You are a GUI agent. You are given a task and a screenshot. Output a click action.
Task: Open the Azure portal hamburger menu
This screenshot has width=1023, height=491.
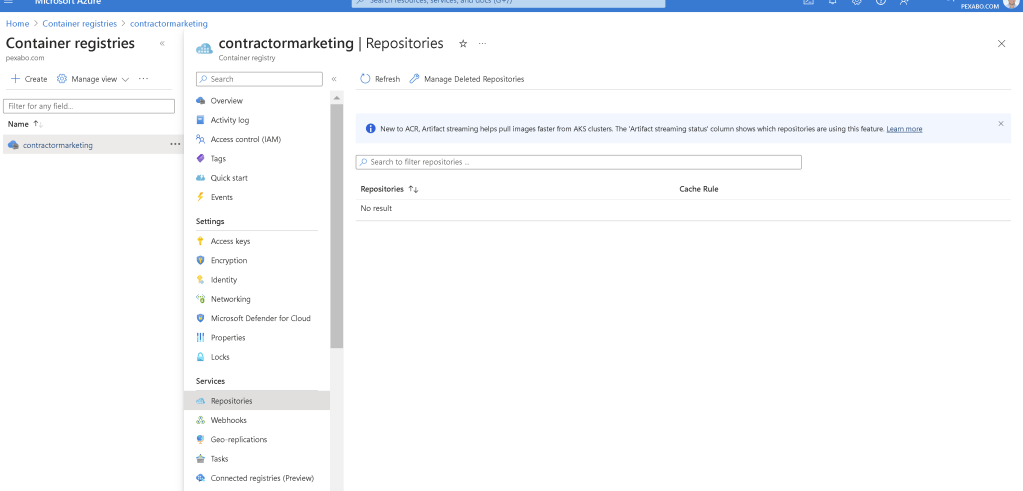click(8, 3)
